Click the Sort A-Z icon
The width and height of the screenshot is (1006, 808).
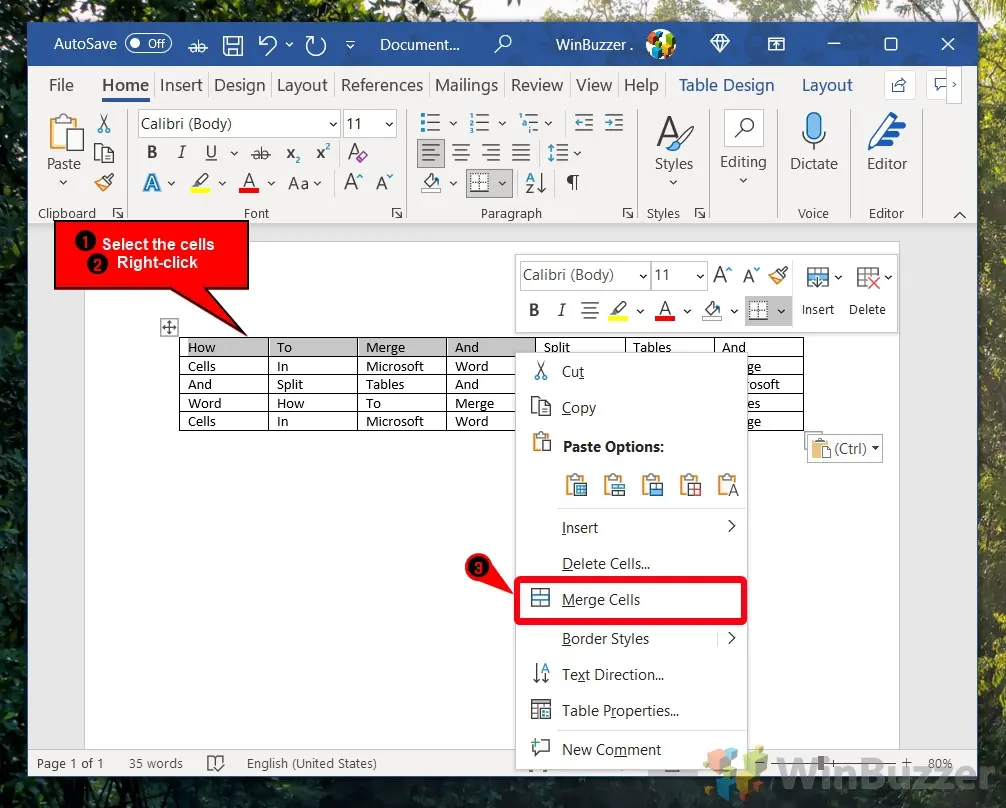(536, 182)
